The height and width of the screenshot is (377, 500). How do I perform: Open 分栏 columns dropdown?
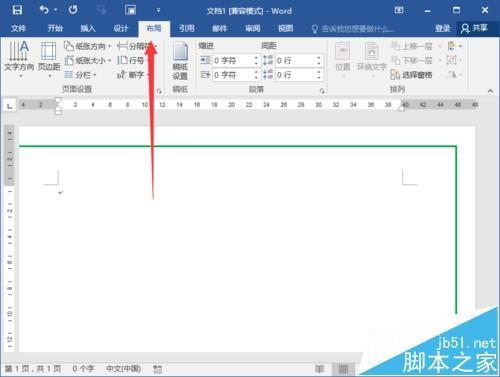80,75
